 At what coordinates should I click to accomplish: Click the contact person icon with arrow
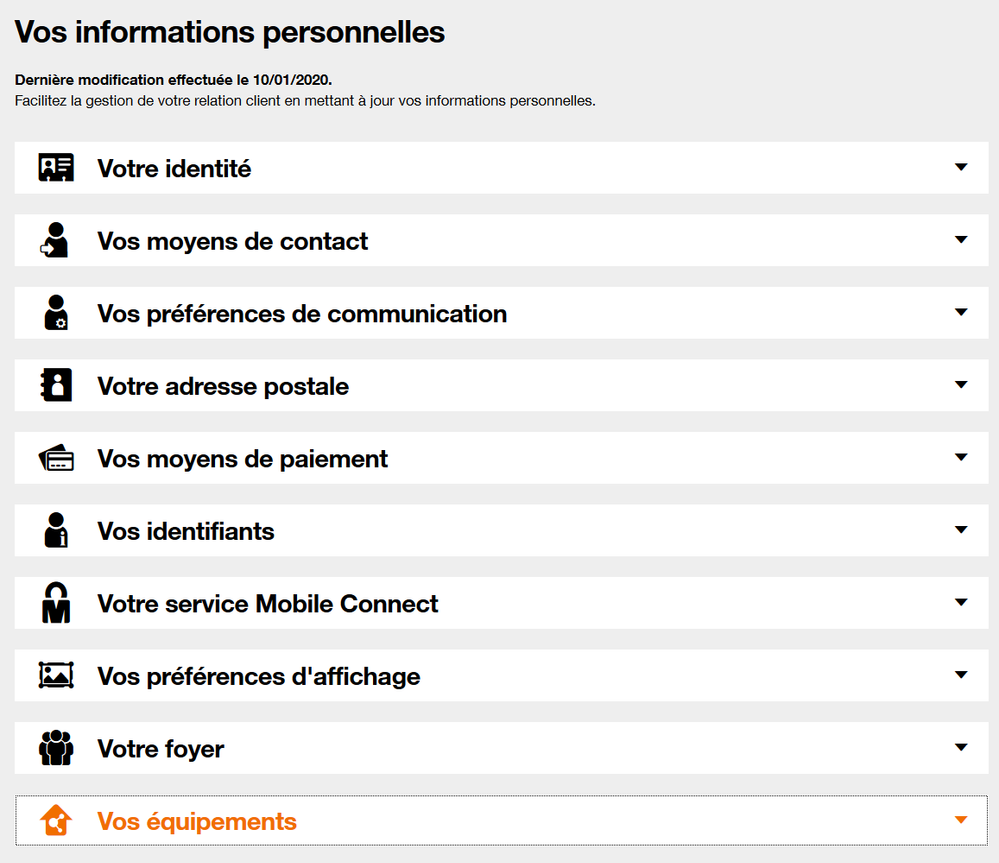coord(55,241)
